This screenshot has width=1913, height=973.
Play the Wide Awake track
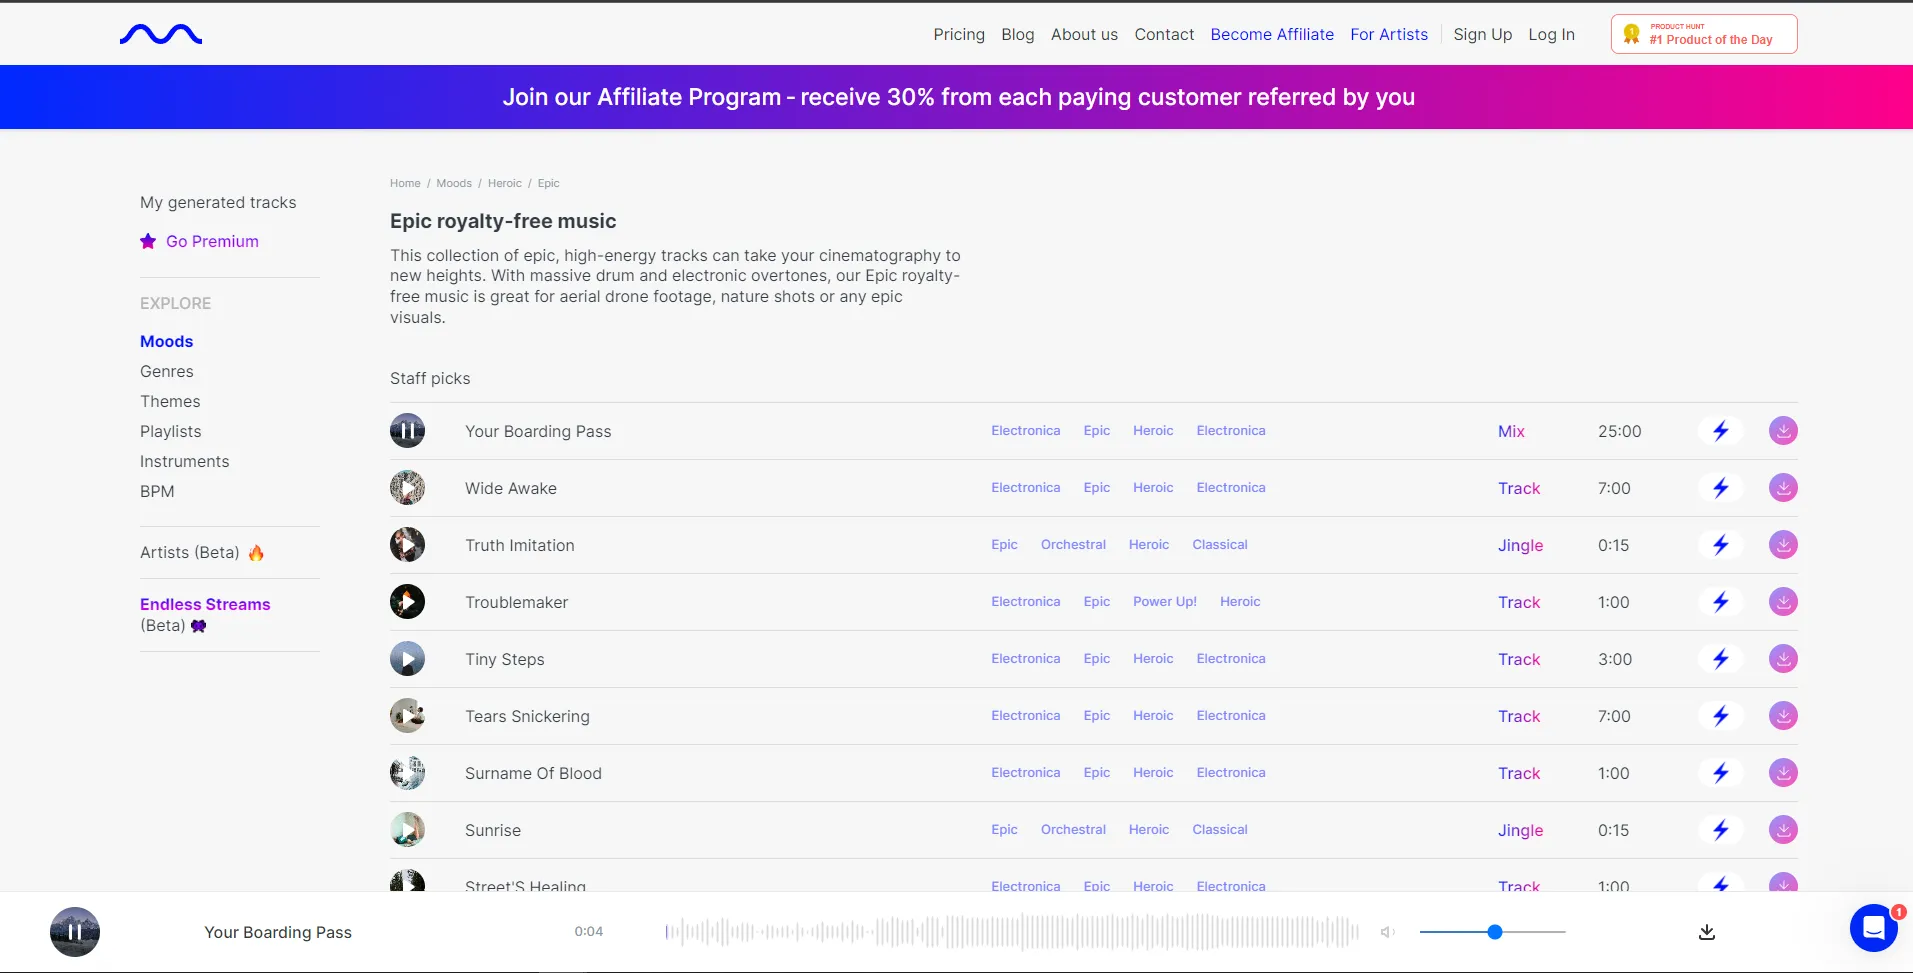tap(407, 488)
